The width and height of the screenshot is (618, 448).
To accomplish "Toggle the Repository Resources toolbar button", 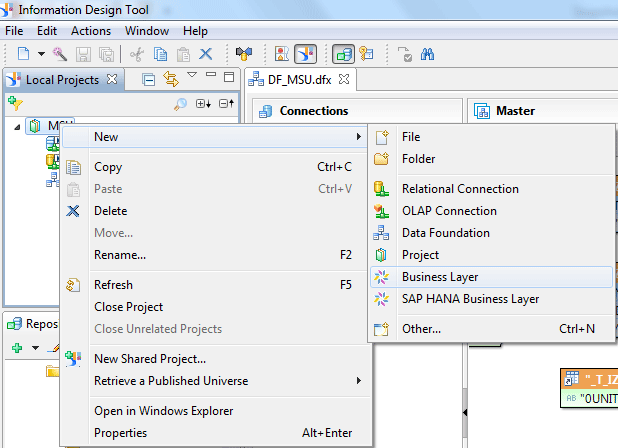I will point(343,54).
